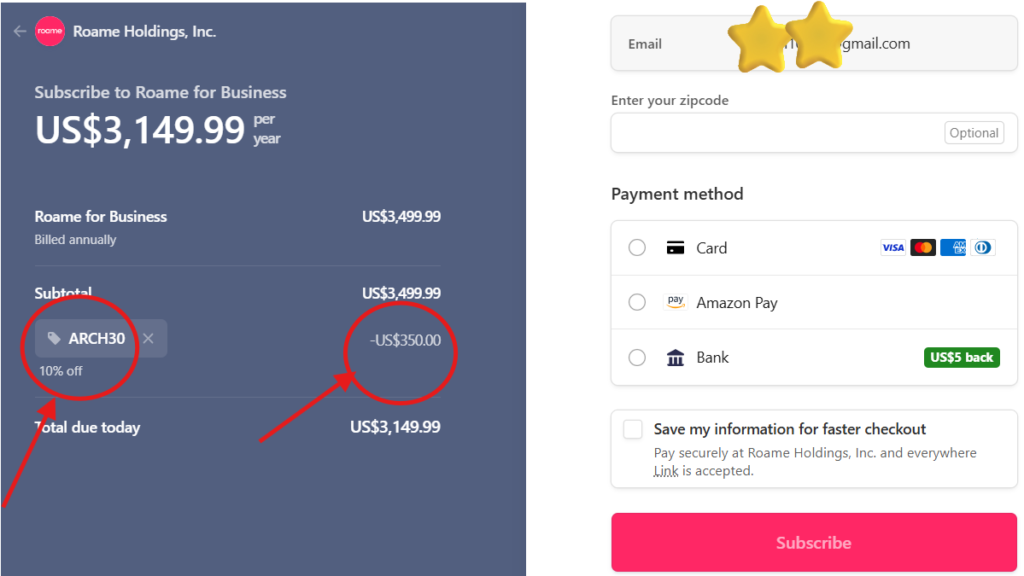Screen dimensions: 1024x576
Task: Click the Optional label in zipcode field
Action: coord(973,132)
